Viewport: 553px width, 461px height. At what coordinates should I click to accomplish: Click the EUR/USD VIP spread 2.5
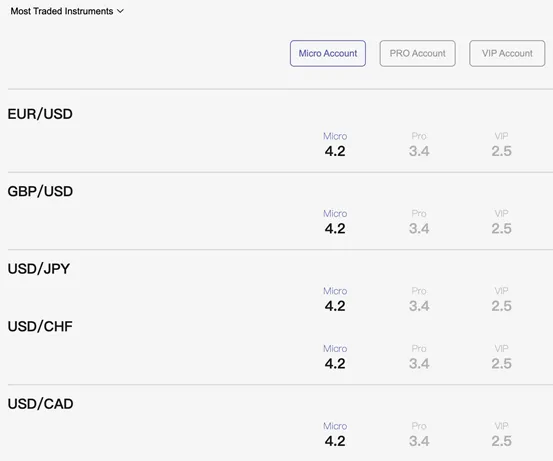point(502,151)
